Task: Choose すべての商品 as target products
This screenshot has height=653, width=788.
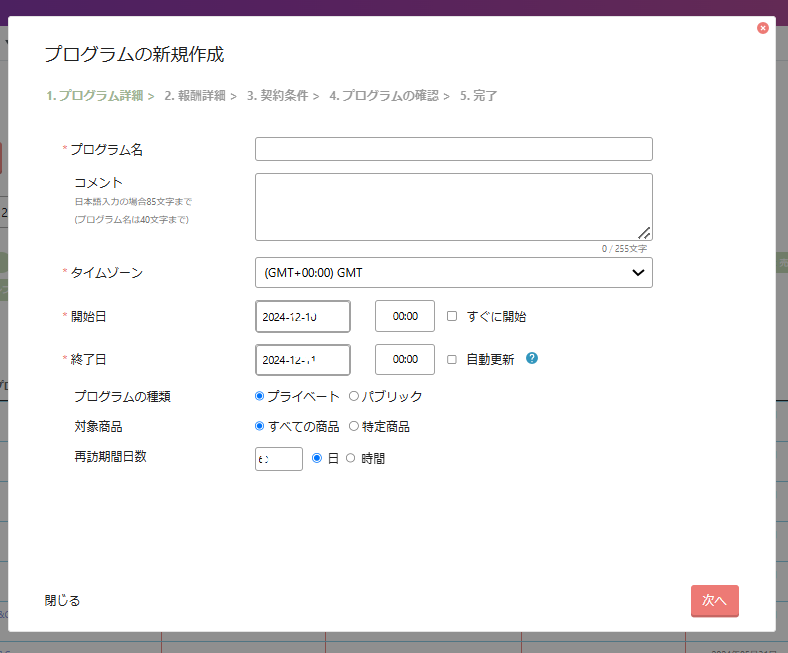Action: pyautogui.click(x=261, y=426)
